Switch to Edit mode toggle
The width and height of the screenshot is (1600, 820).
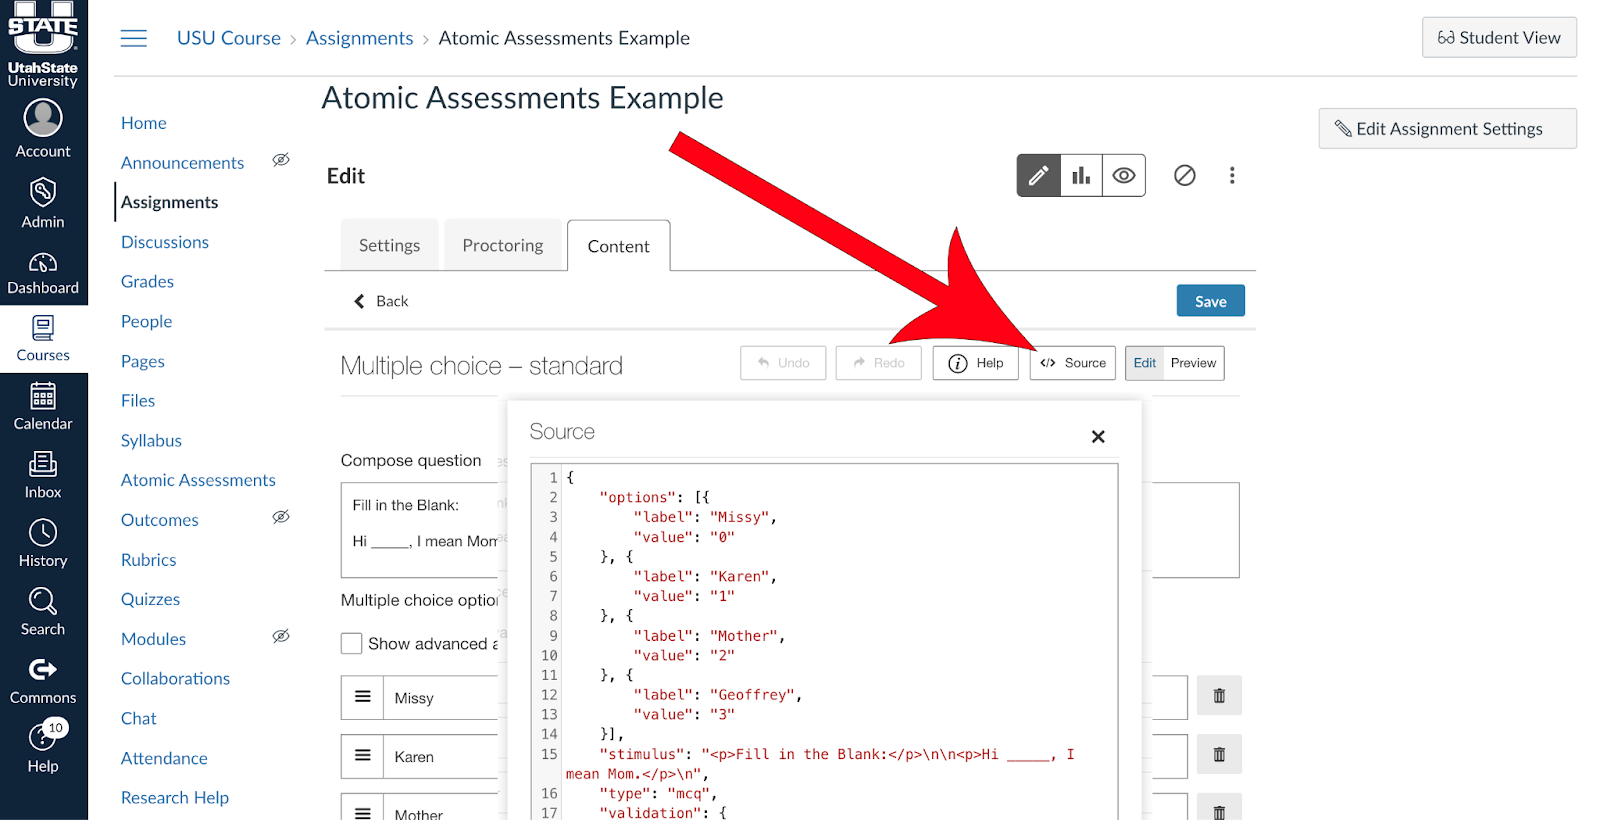click(x=1144, y=363)
